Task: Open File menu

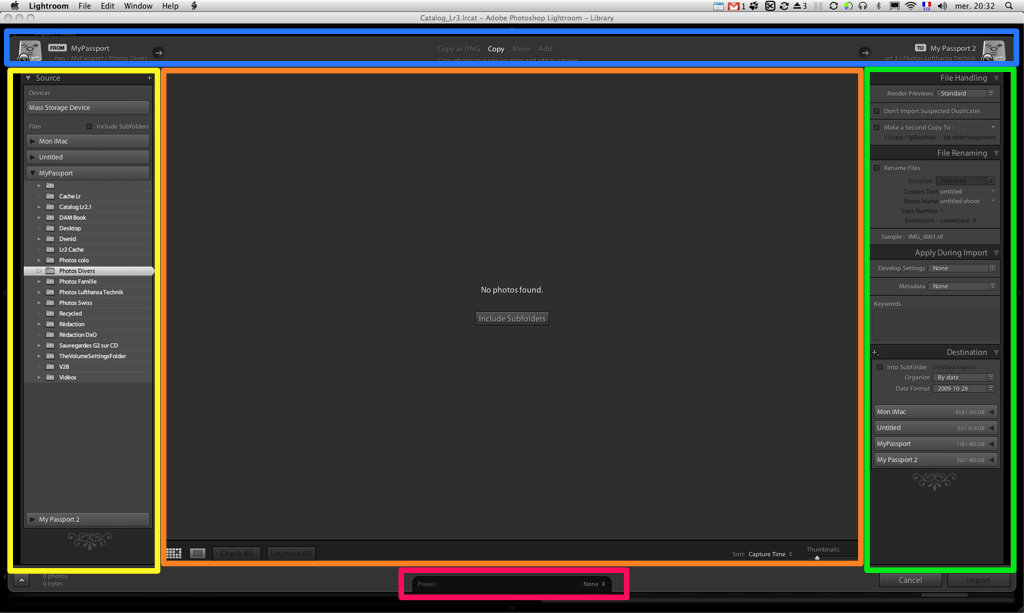Action: (84, 6)
